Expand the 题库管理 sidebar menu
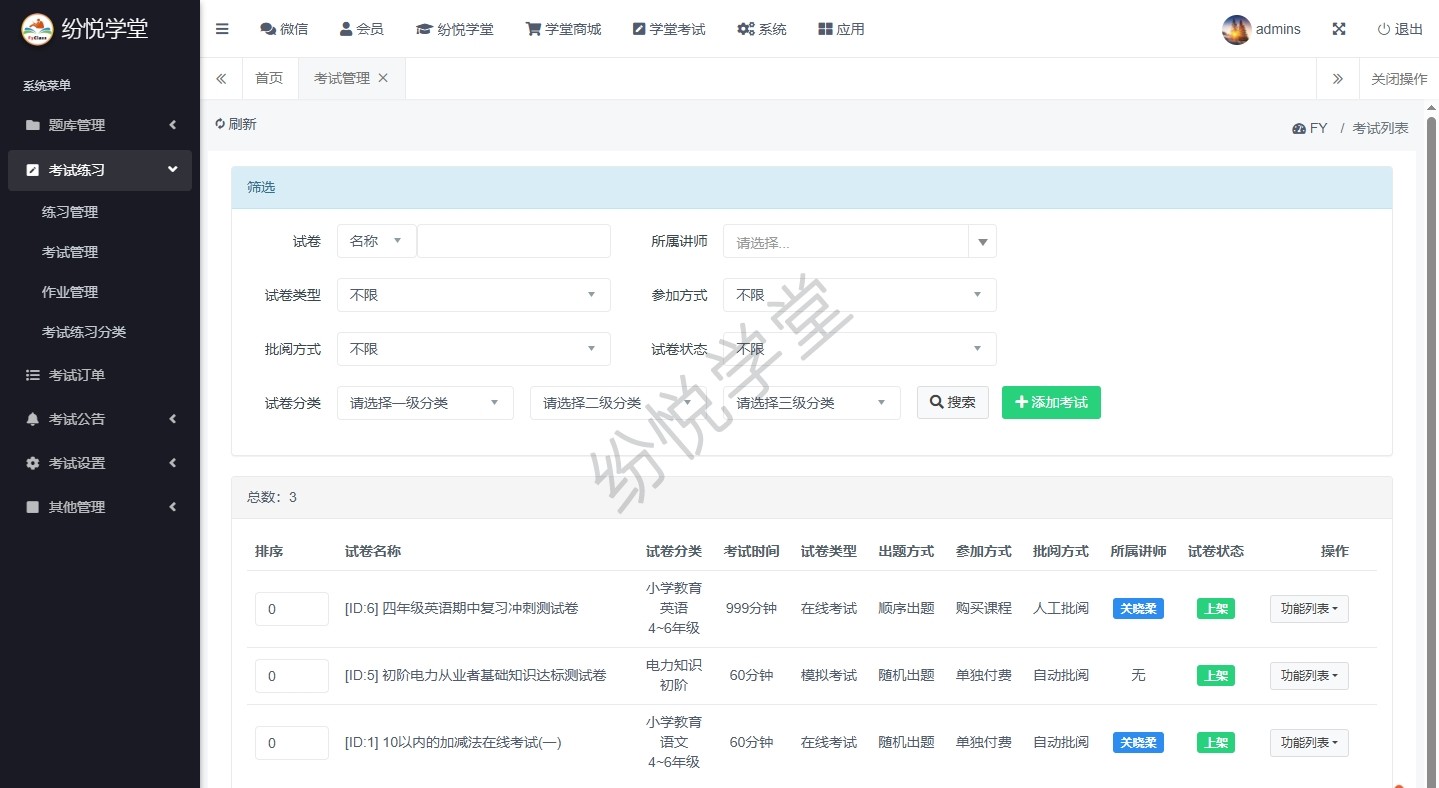Image resolution: width=1439 pixels, height=788 pixels. [x=100, y=125]
